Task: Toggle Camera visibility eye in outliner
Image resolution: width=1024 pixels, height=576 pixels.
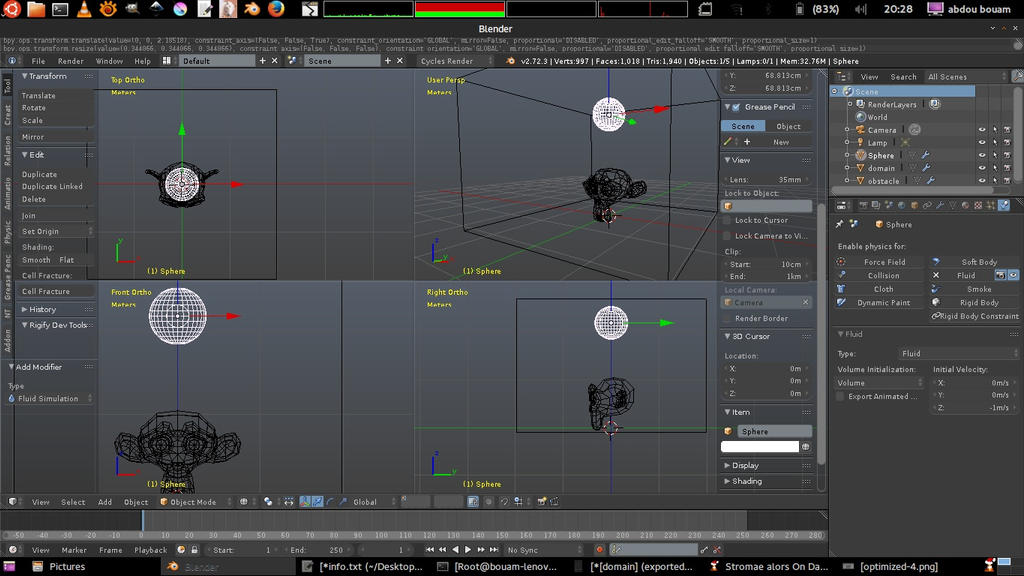Action: [982, 129]
